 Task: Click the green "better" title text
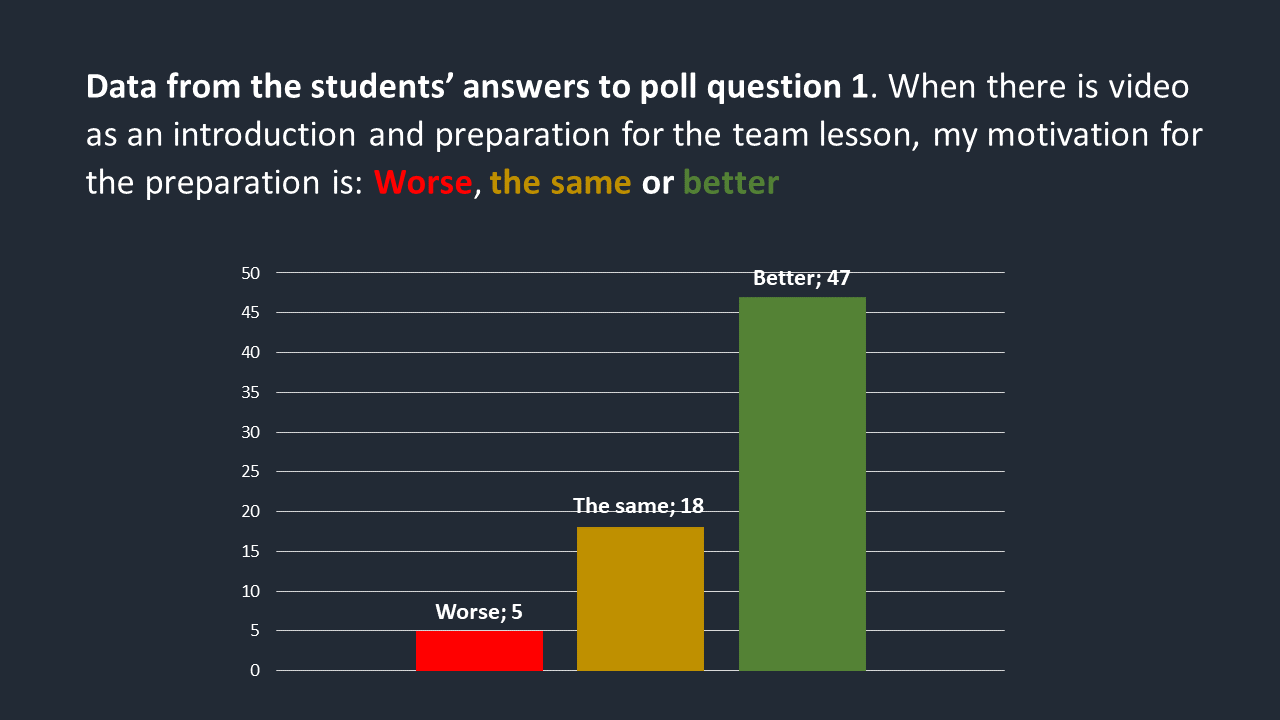point(730,182)
